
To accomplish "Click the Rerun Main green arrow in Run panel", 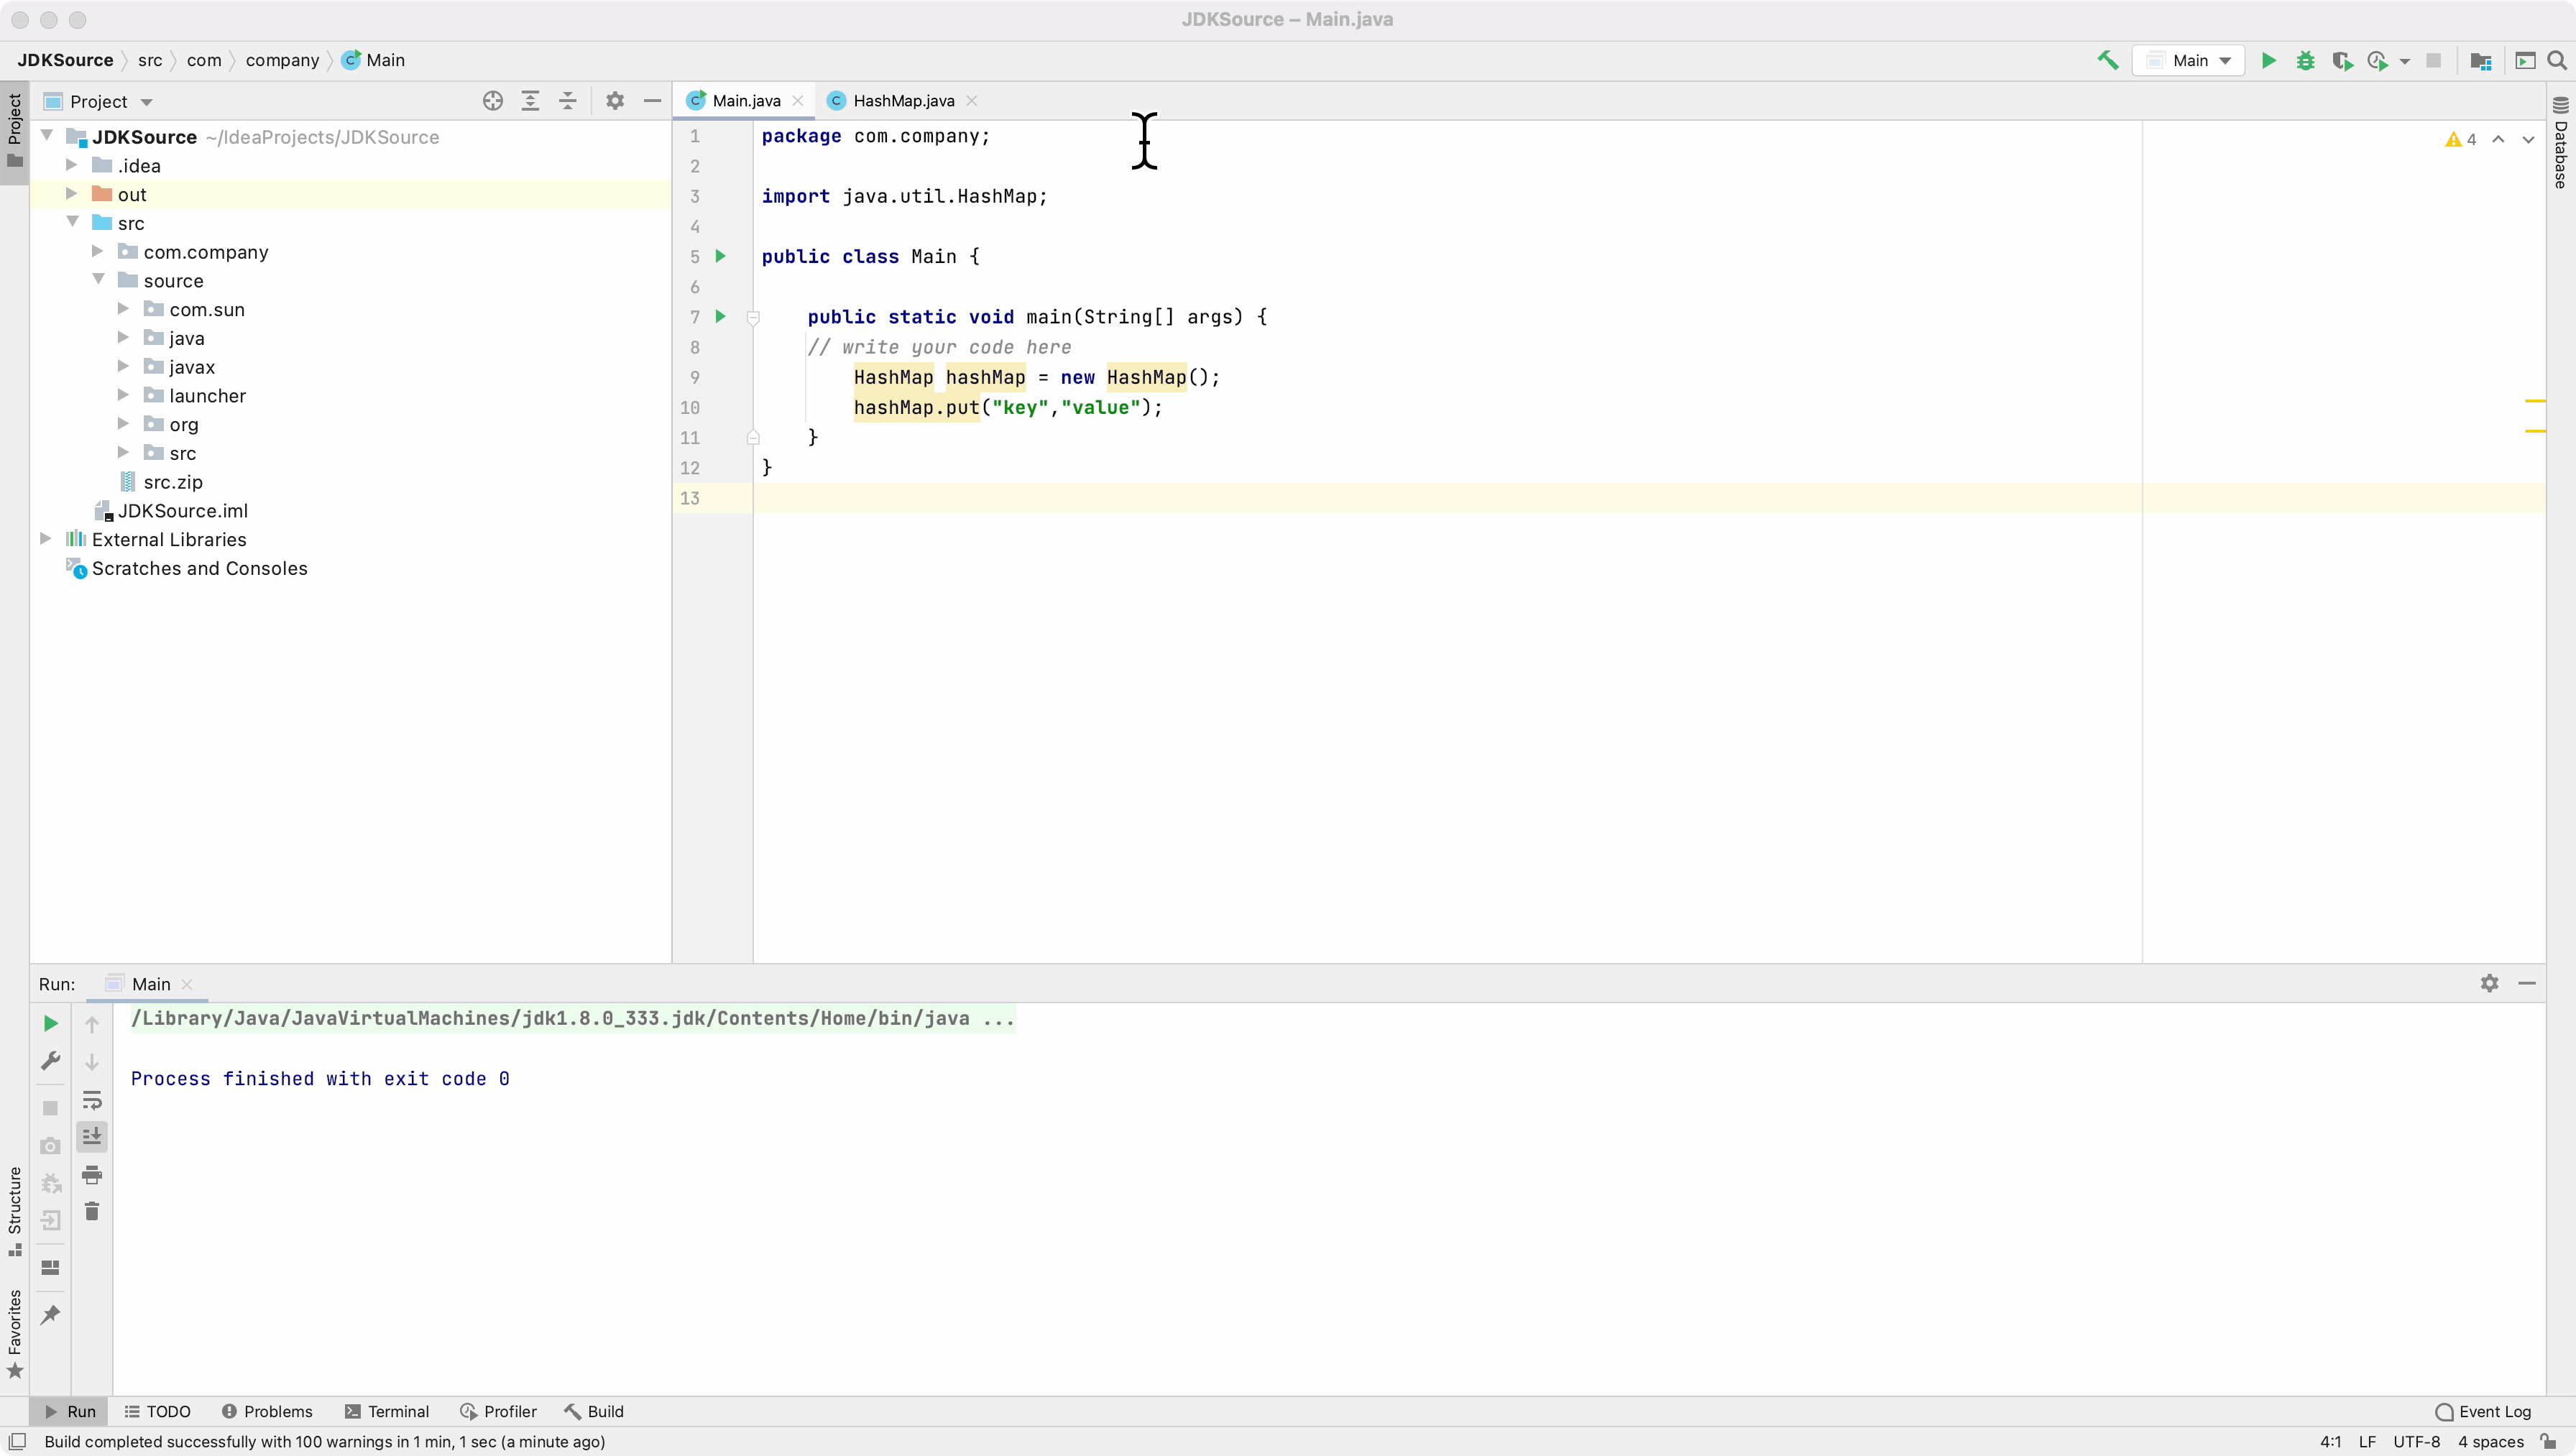I will click(50, 1023).
